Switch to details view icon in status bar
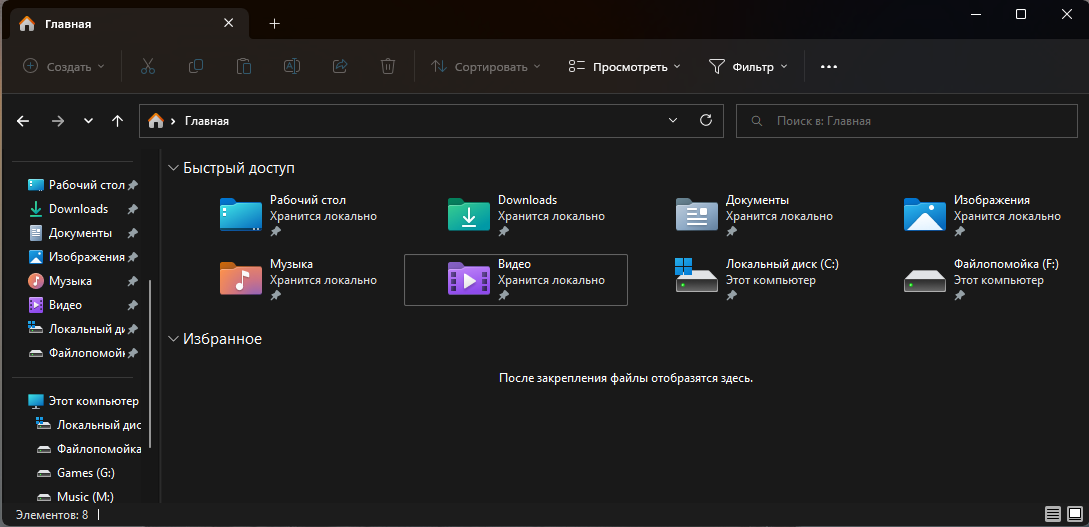1089x527 pixels. point(1053,515)
